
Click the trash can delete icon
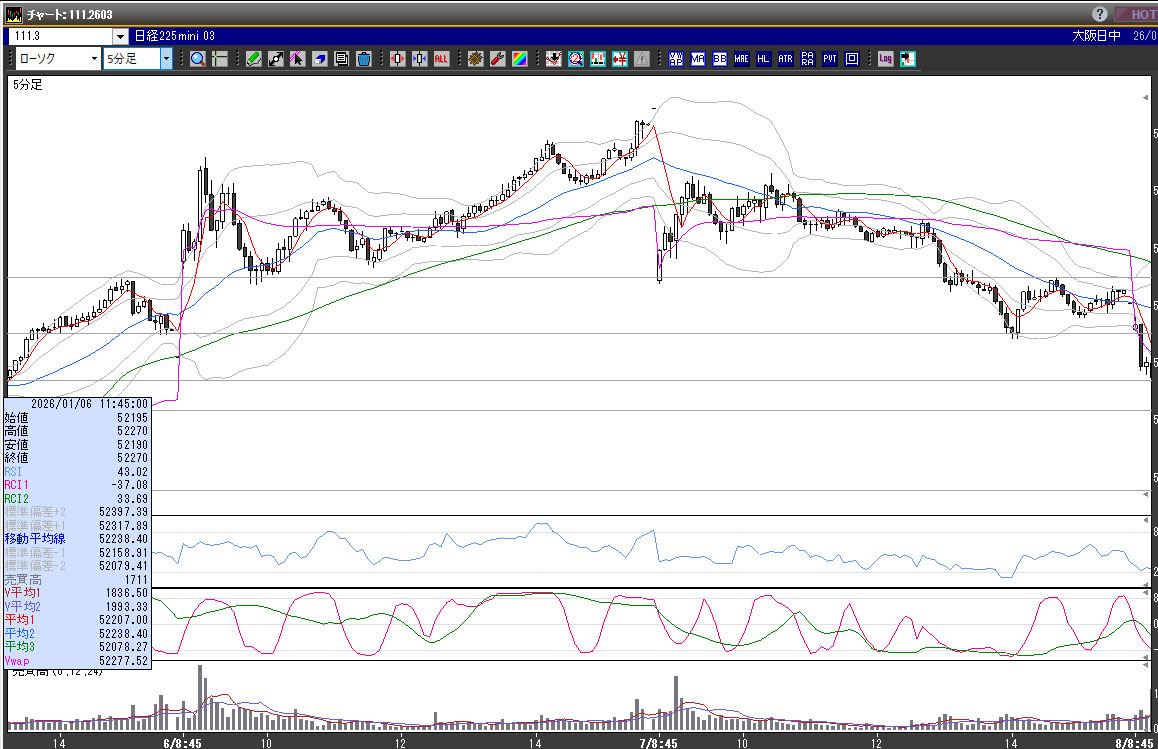[364, 59]
